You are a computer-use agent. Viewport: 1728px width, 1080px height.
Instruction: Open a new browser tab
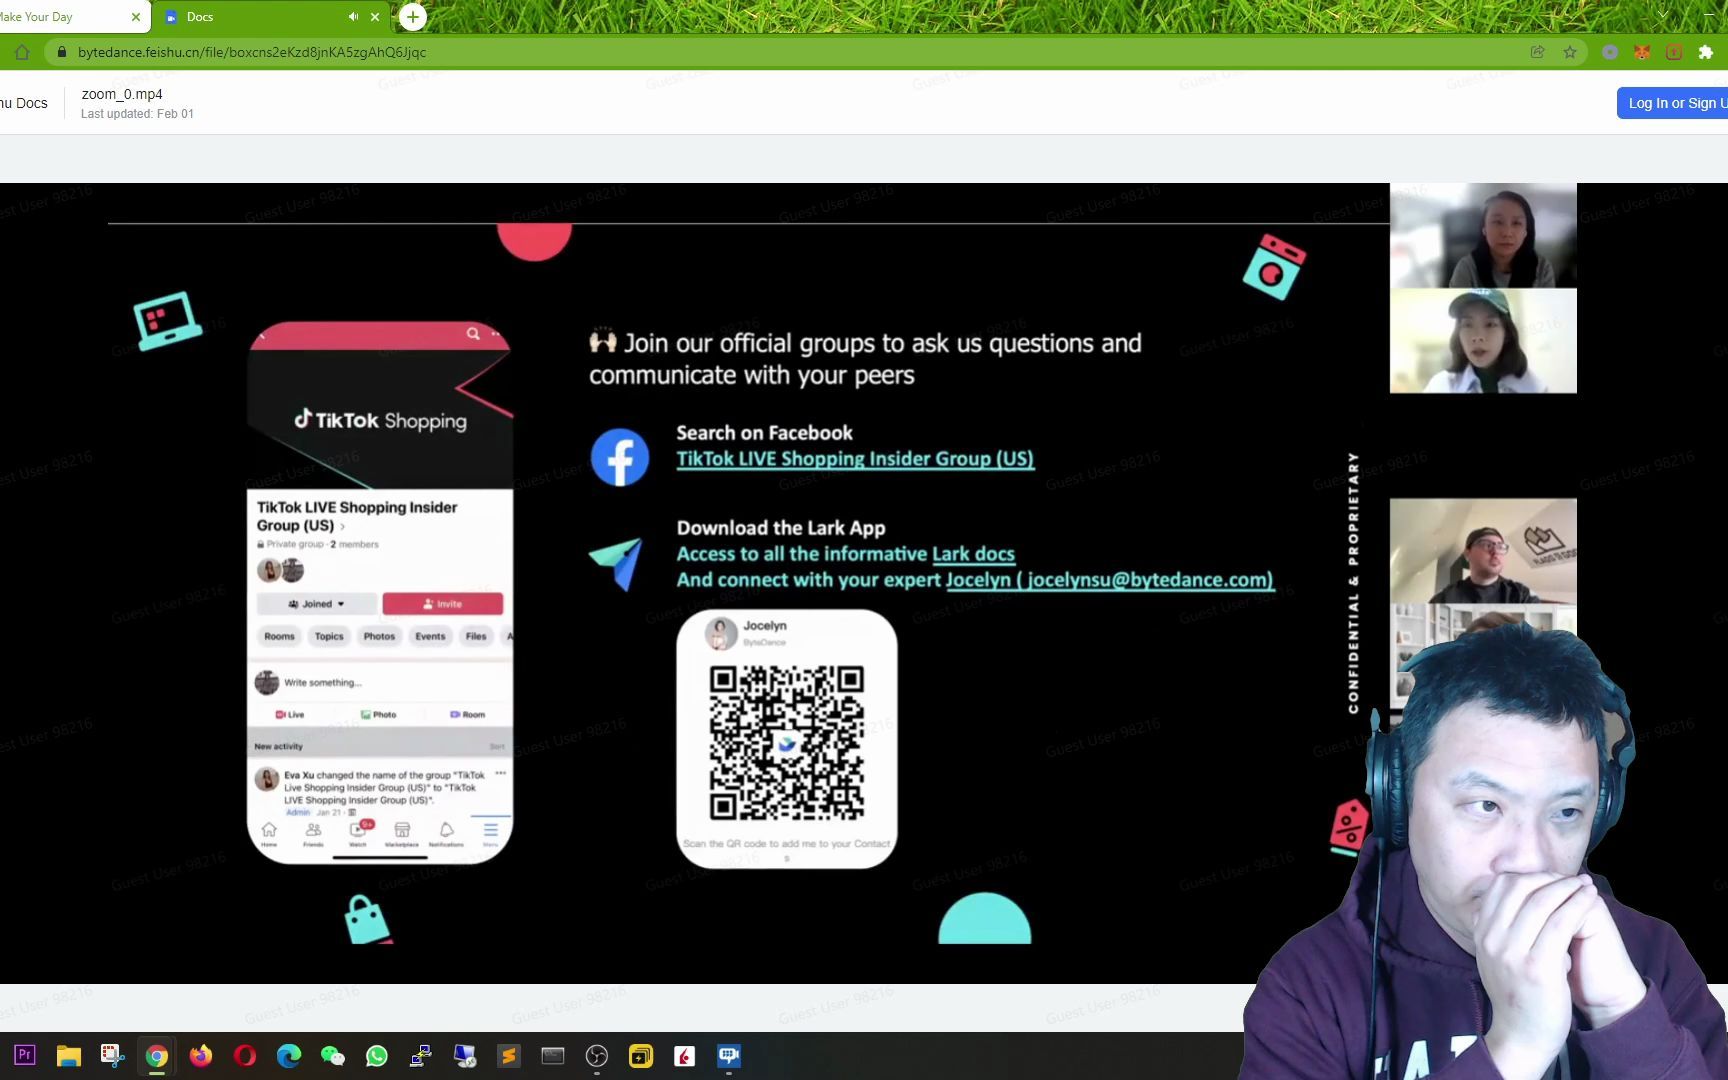point(413,17)
